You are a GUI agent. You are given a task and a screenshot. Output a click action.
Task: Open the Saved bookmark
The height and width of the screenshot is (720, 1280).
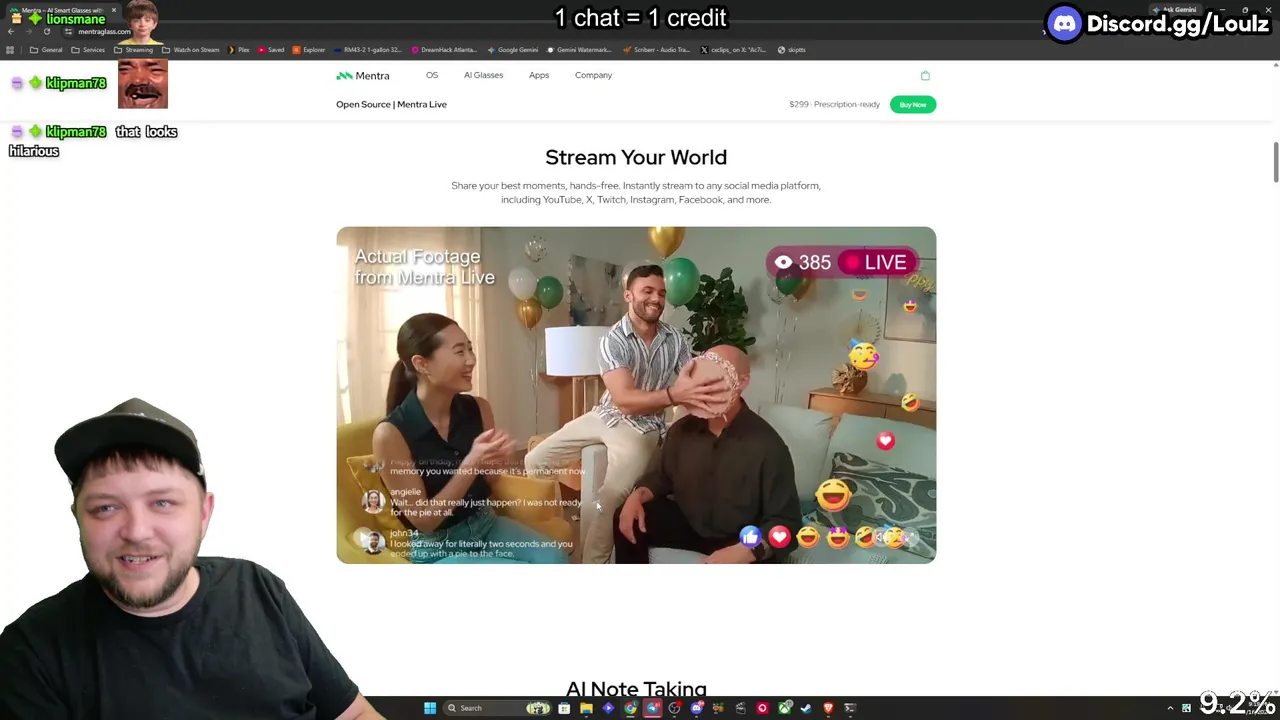pos(271,50)
